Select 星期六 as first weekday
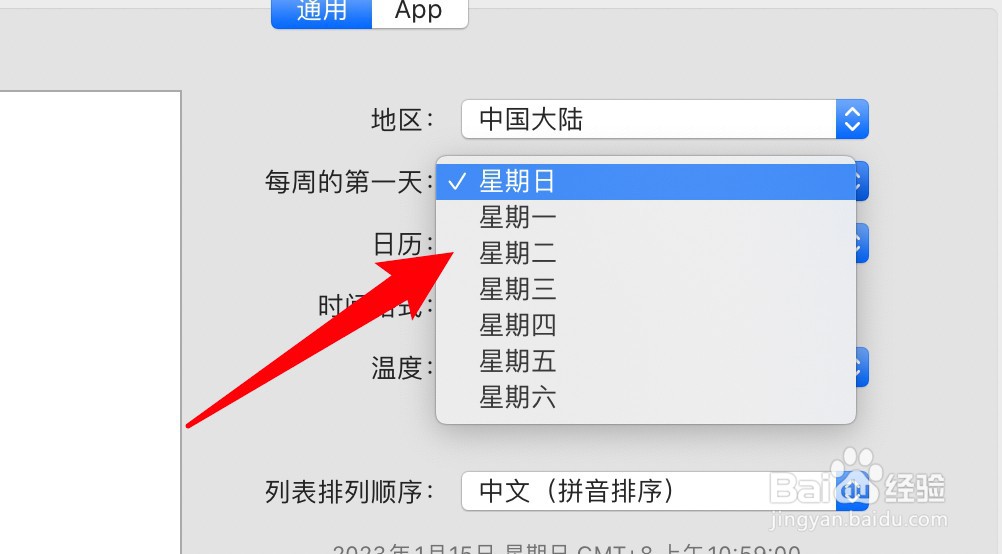 (x=645, y=397)
